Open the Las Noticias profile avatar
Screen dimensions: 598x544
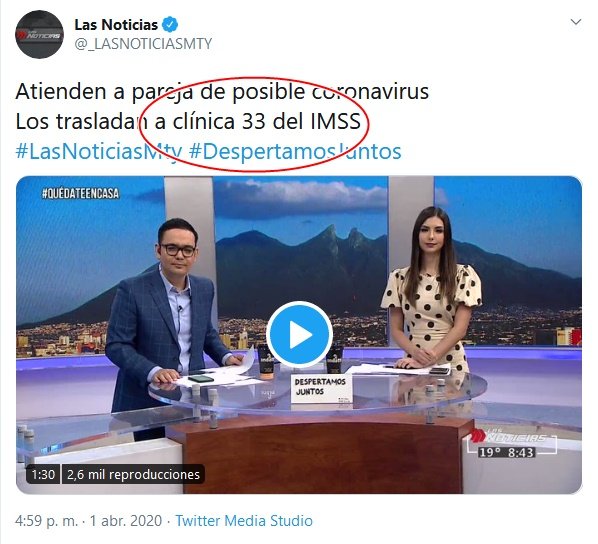[x=39, y=34]
